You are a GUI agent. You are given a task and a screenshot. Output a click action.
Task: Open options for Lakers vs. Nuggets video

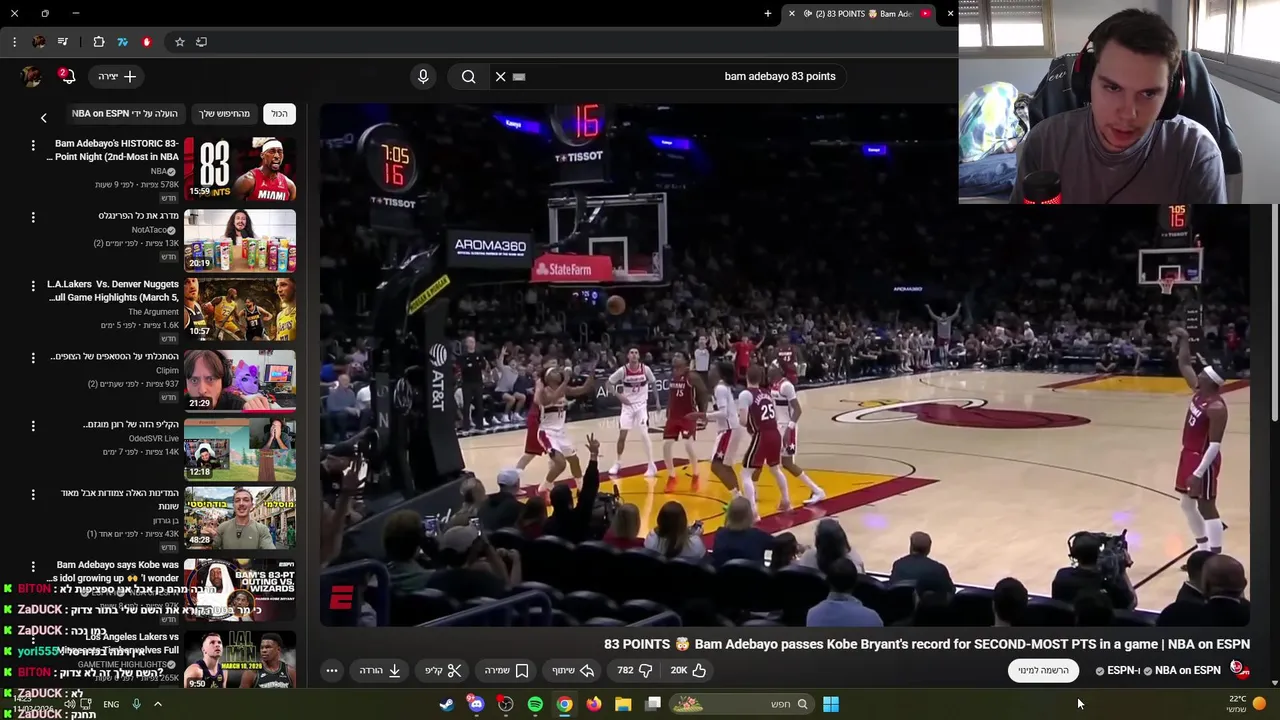tap(33, 286)
